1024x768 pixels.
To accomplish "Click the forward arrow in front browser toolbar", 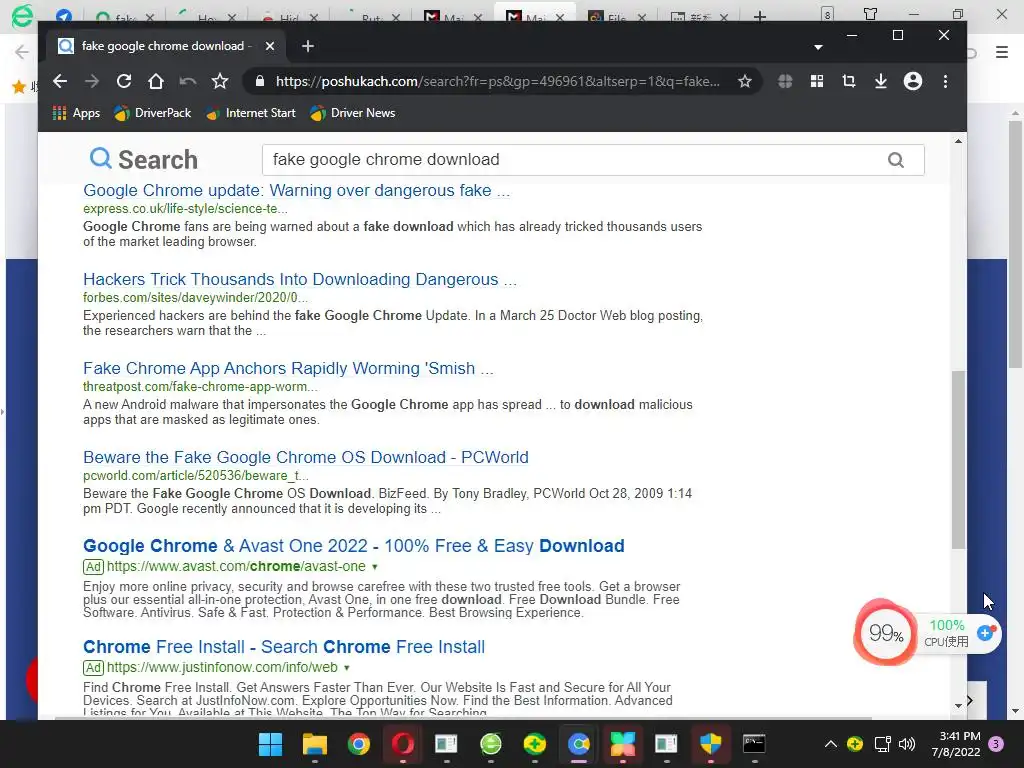I will [92, 81].
